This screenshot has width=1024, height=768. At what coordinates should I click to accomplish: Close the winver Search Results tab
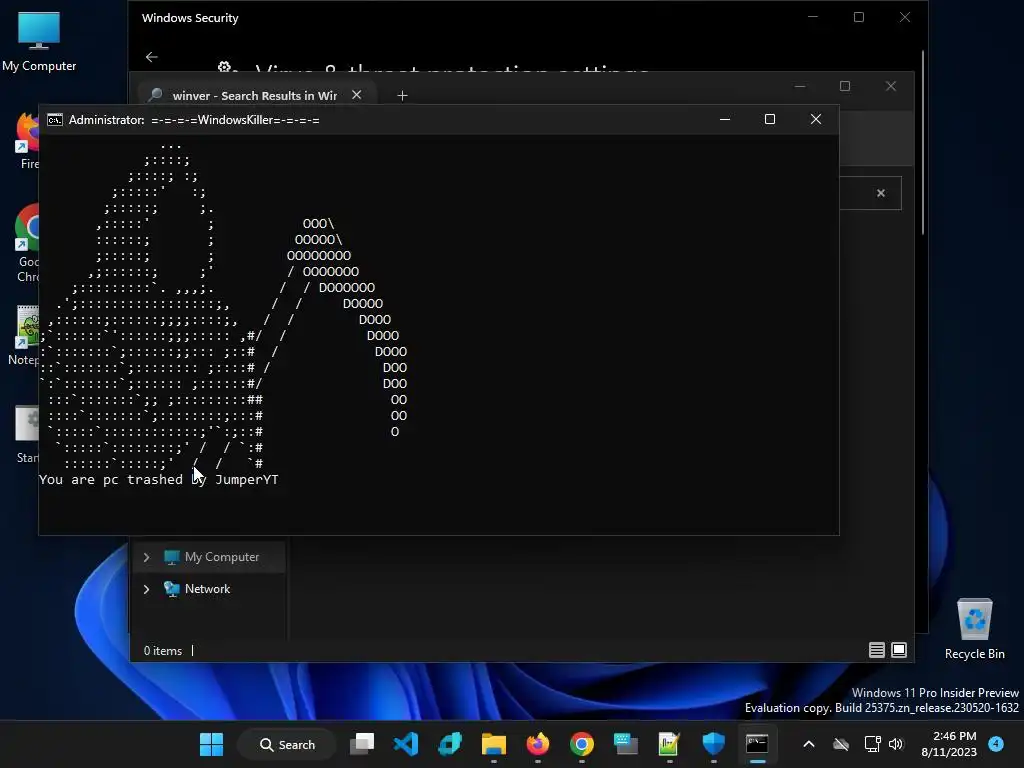pyautogui.click(x=357, y=95)
